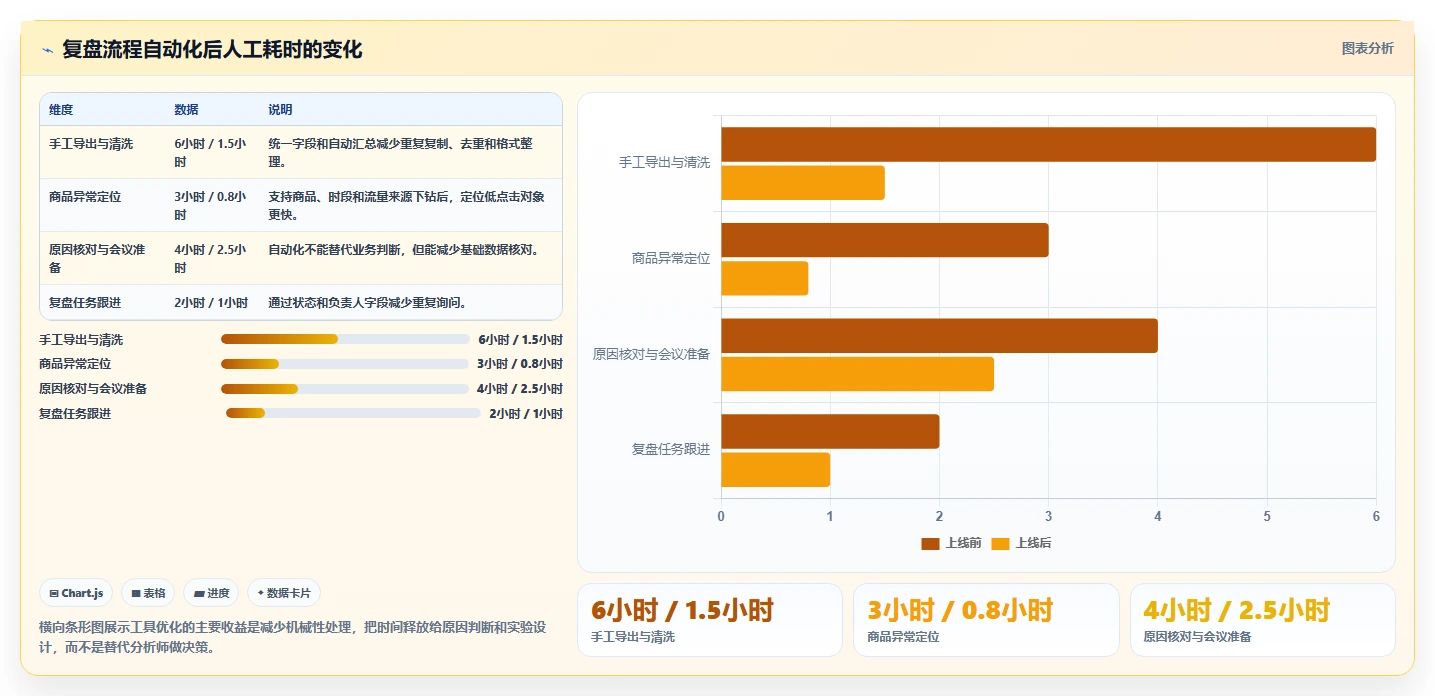Select the 原因核对与会议准备 table cell
Screen dimensions: 1435x696
pyautogui.click(x=102, y=258)
